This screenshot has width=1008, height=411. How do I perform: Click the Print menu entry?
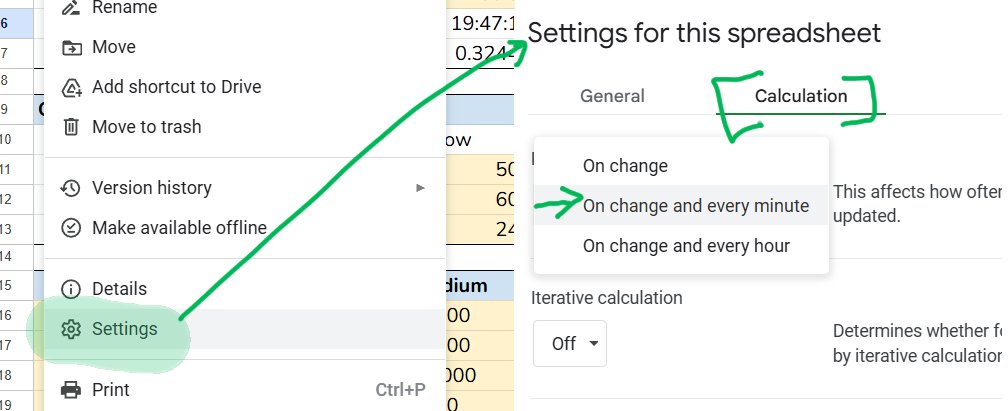point(245,390)
